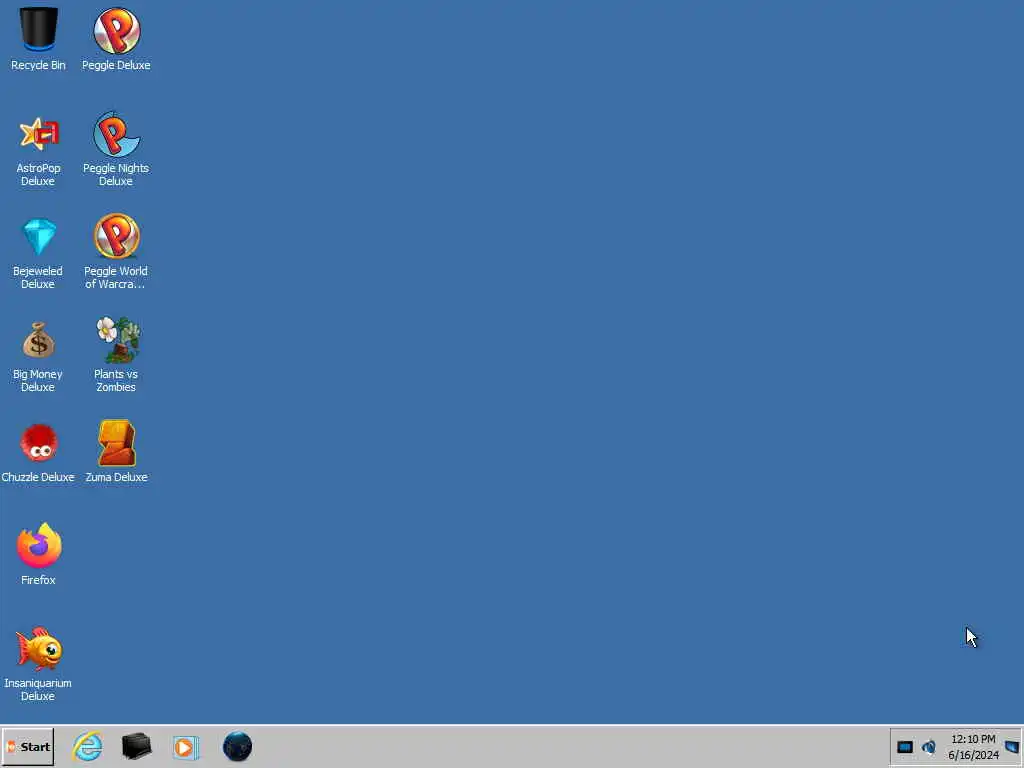Open the Start menu
This screenshot has width=1024, height=768.
[x=27, y=747]
